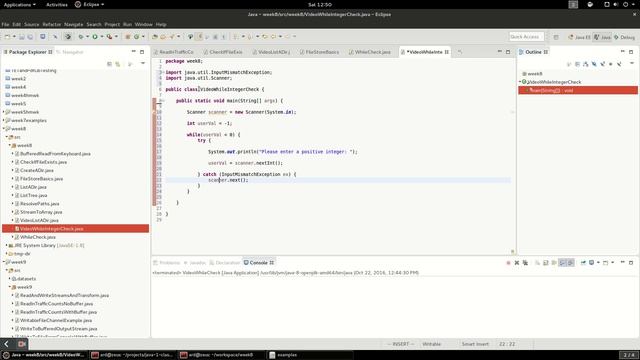Click the New Java Class green icon
This screenshot has height=360, width=640.
coord(136,37)
